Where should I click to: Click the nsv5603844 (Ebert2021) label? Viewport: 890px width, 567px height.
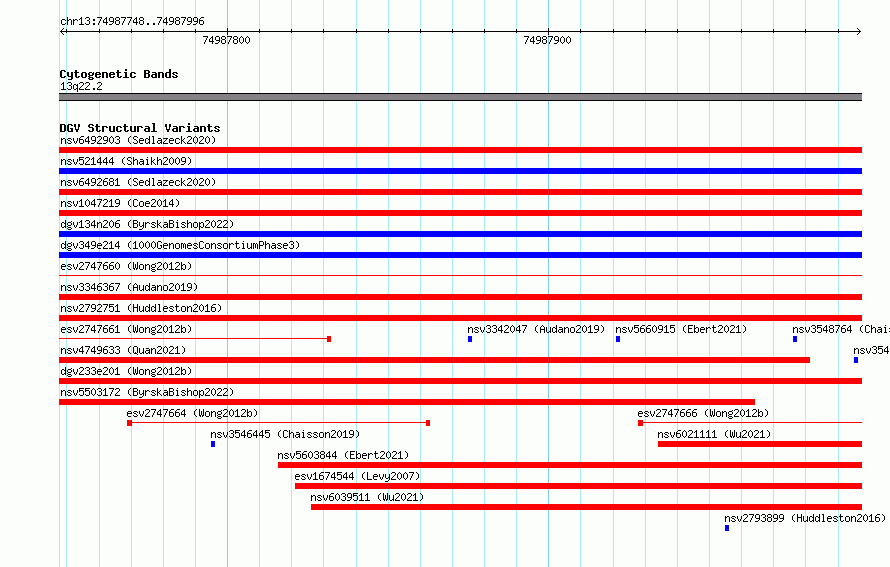(343, 455)
